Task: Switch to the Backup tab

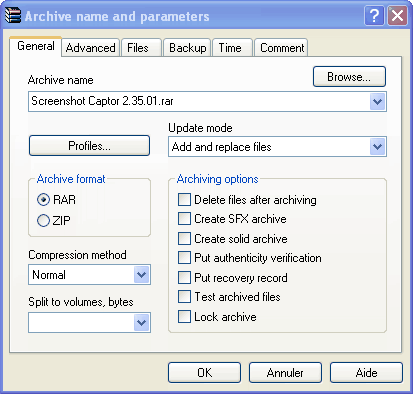Action: (x=187, y=48)
